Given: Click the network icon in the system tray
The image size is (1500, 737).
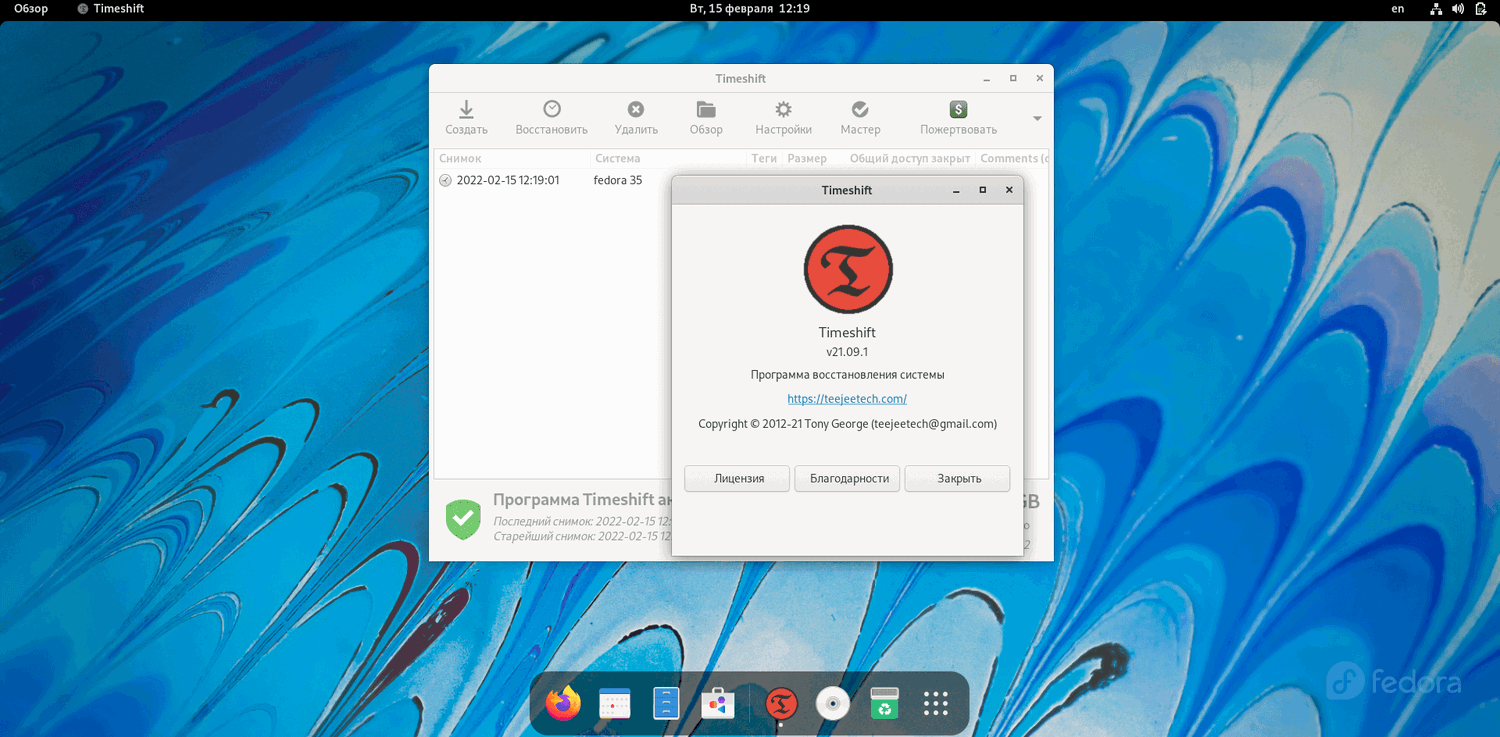Looking at the screenshot, I should pyautogui.click(x=1436, y=9).
